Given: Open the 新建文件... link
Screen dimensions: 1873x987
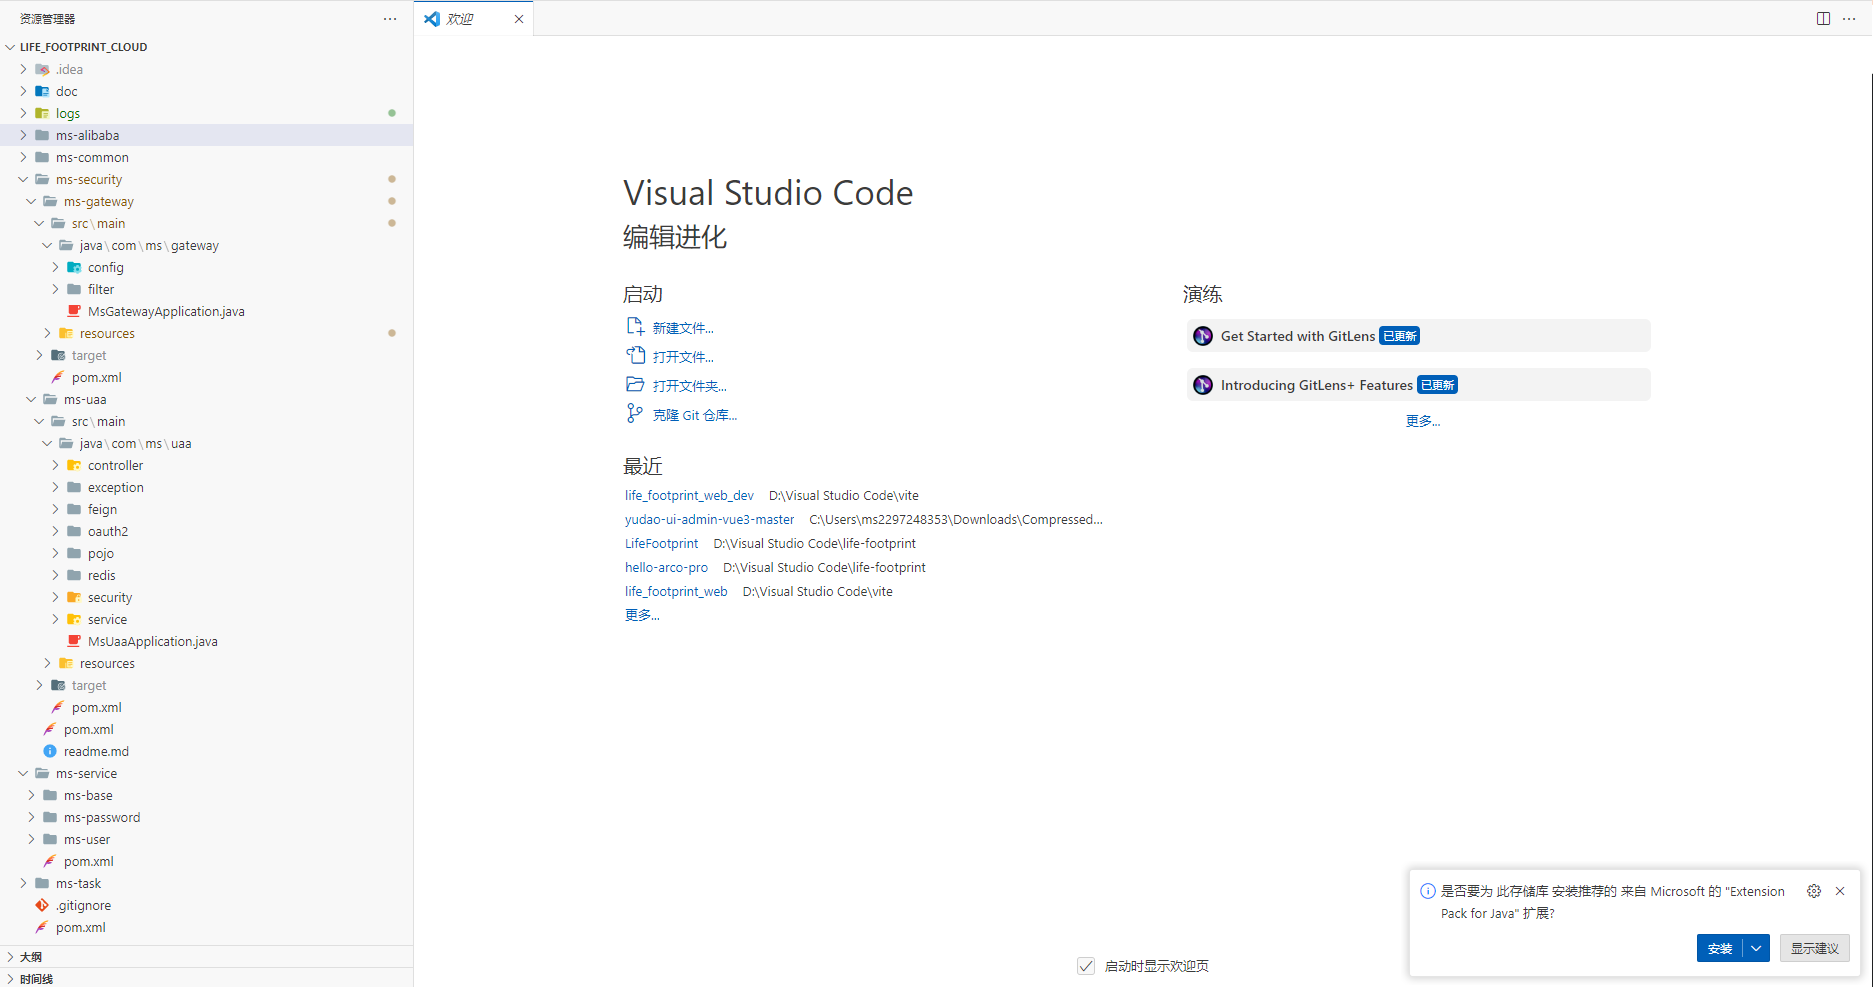Looking at the screenshot, I should pyautogui.click(x=683, y=328).
